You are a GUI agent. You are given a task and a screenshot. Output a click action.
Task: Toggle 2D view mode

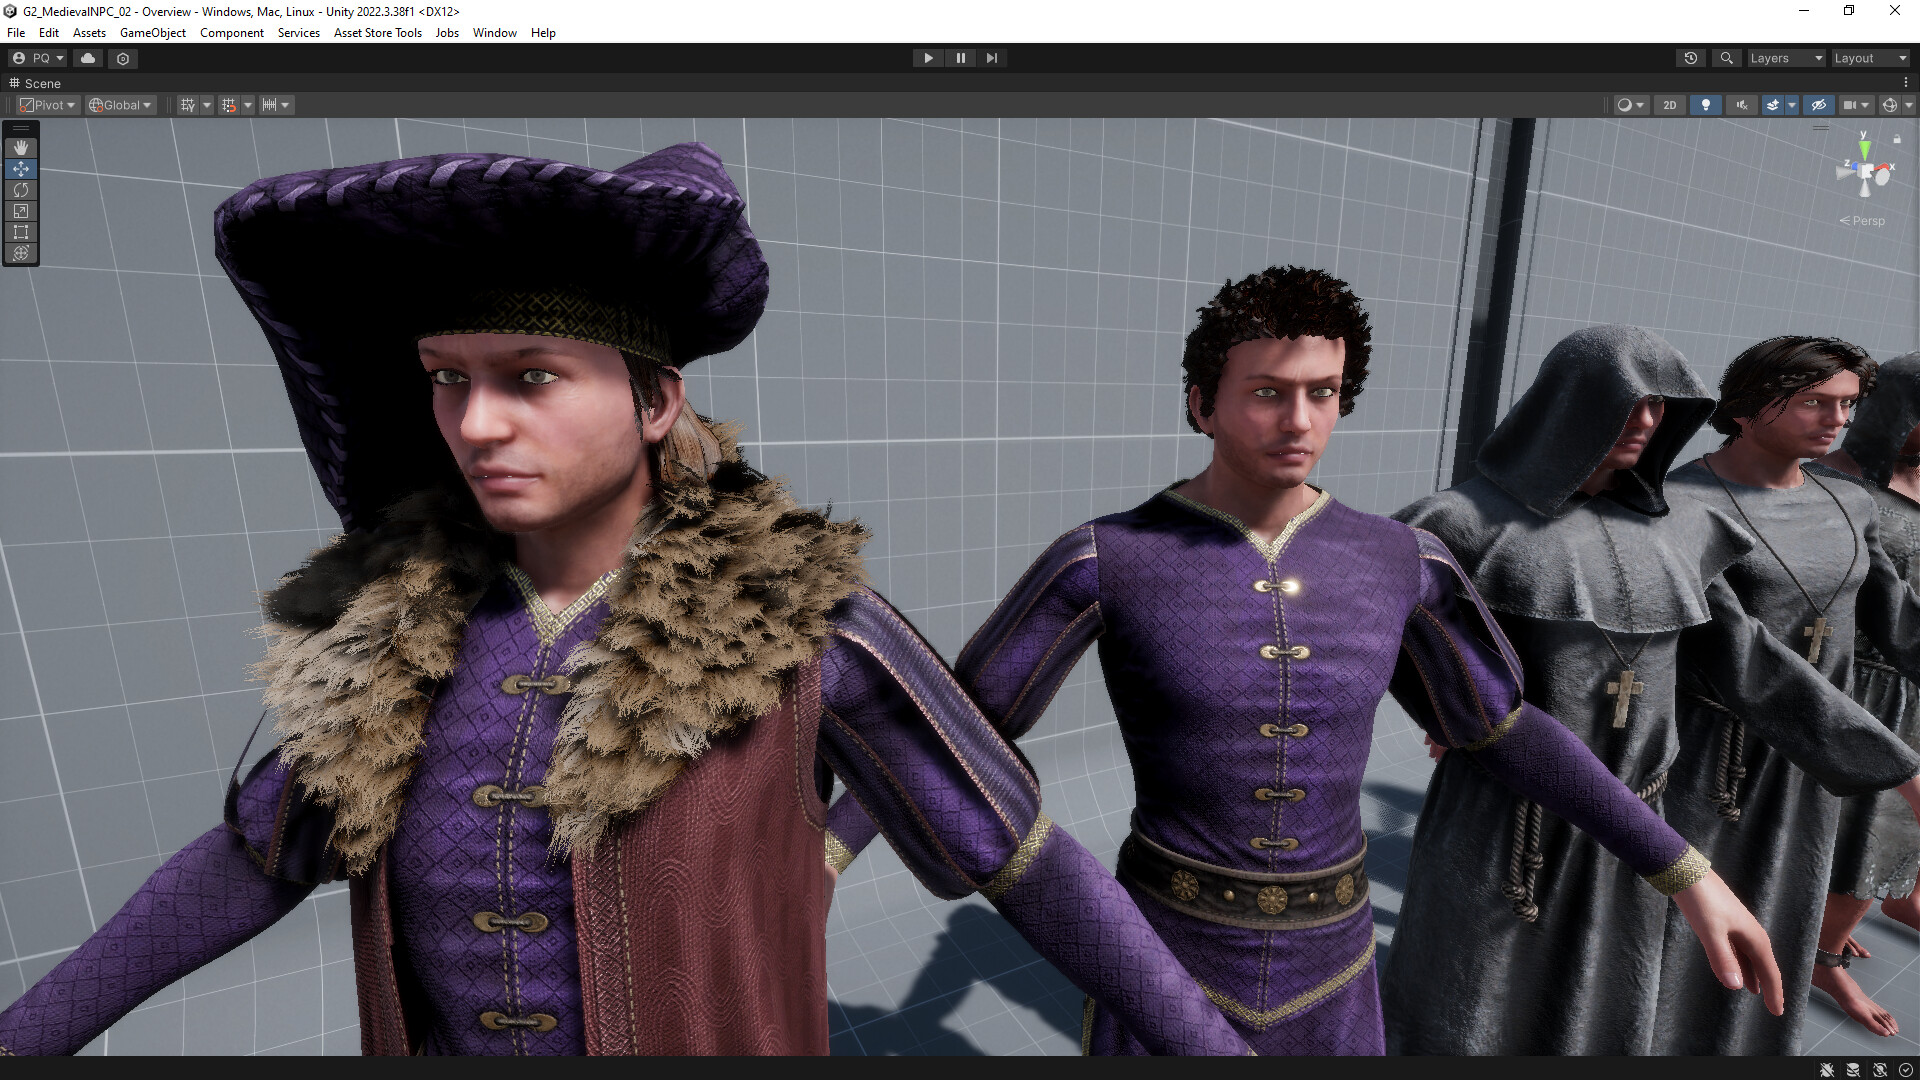point(1669,105)
